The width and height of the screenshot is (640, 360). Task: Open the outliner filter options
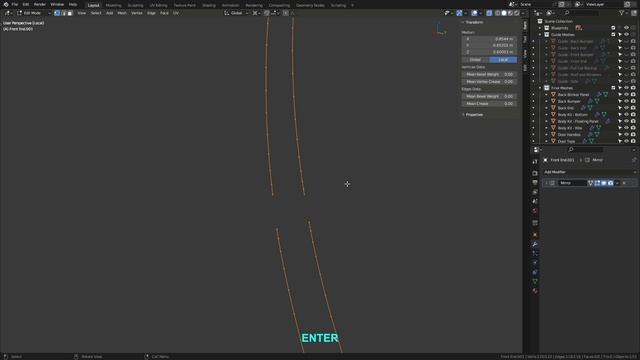pos(622,13)
